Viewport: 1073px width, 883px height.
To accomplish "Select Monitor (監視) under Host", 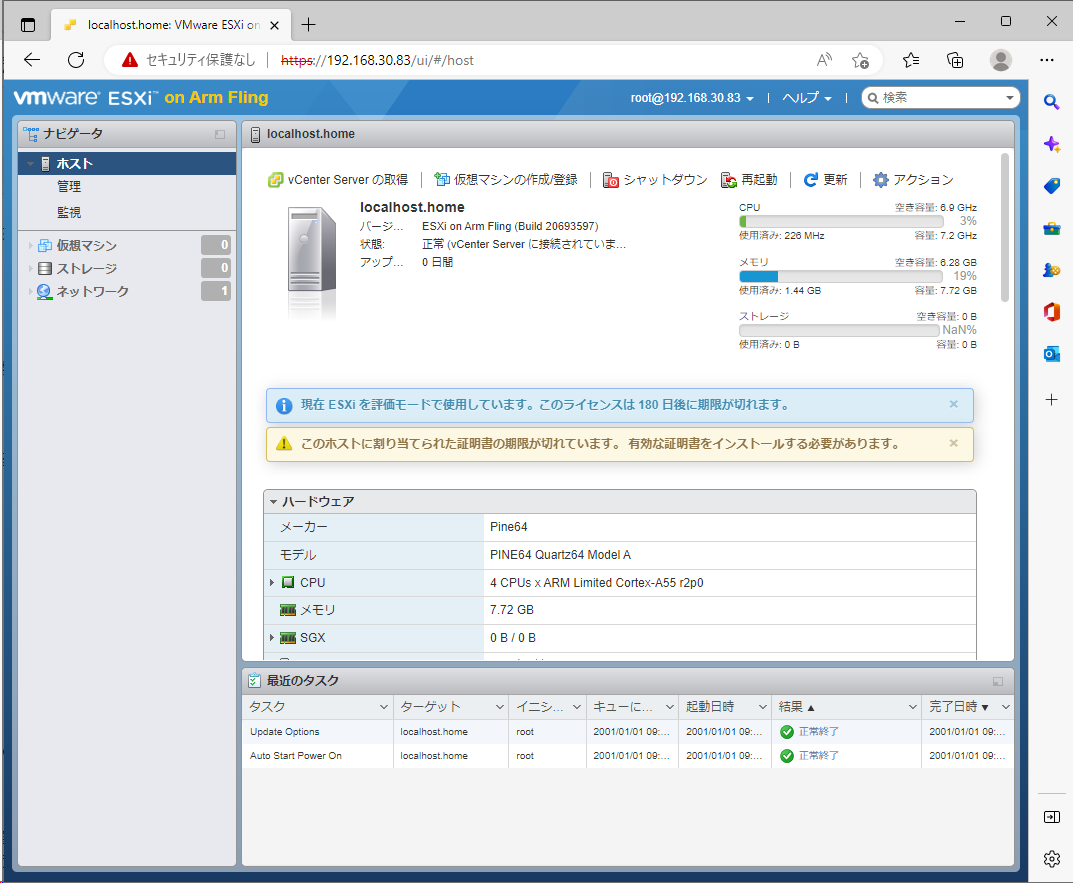I will click(x=68, y=212).
